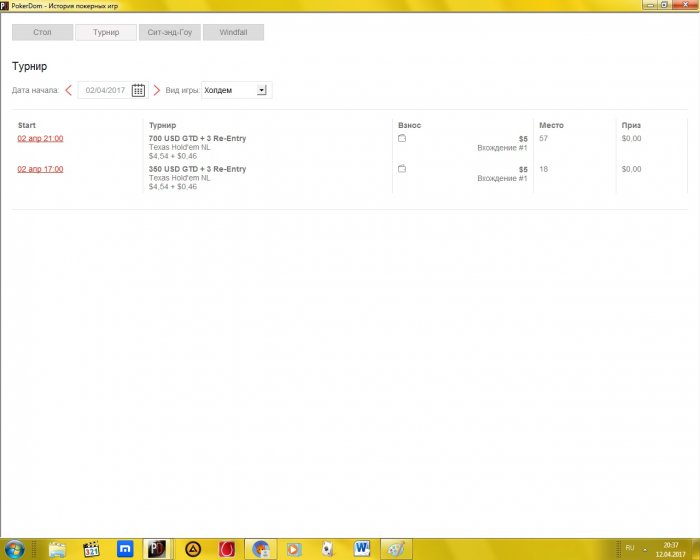Go to the previous date with left arrow
700x560 pixels.
tap(68, 90)
